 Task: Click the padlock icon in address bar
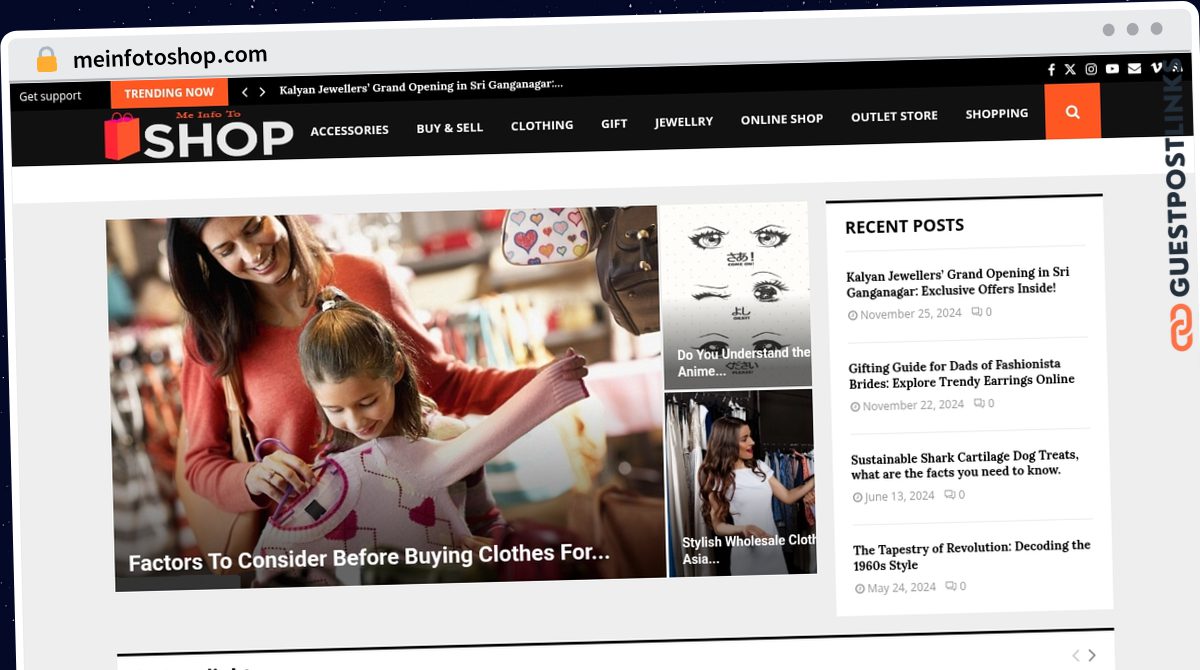tap(46, 59)
